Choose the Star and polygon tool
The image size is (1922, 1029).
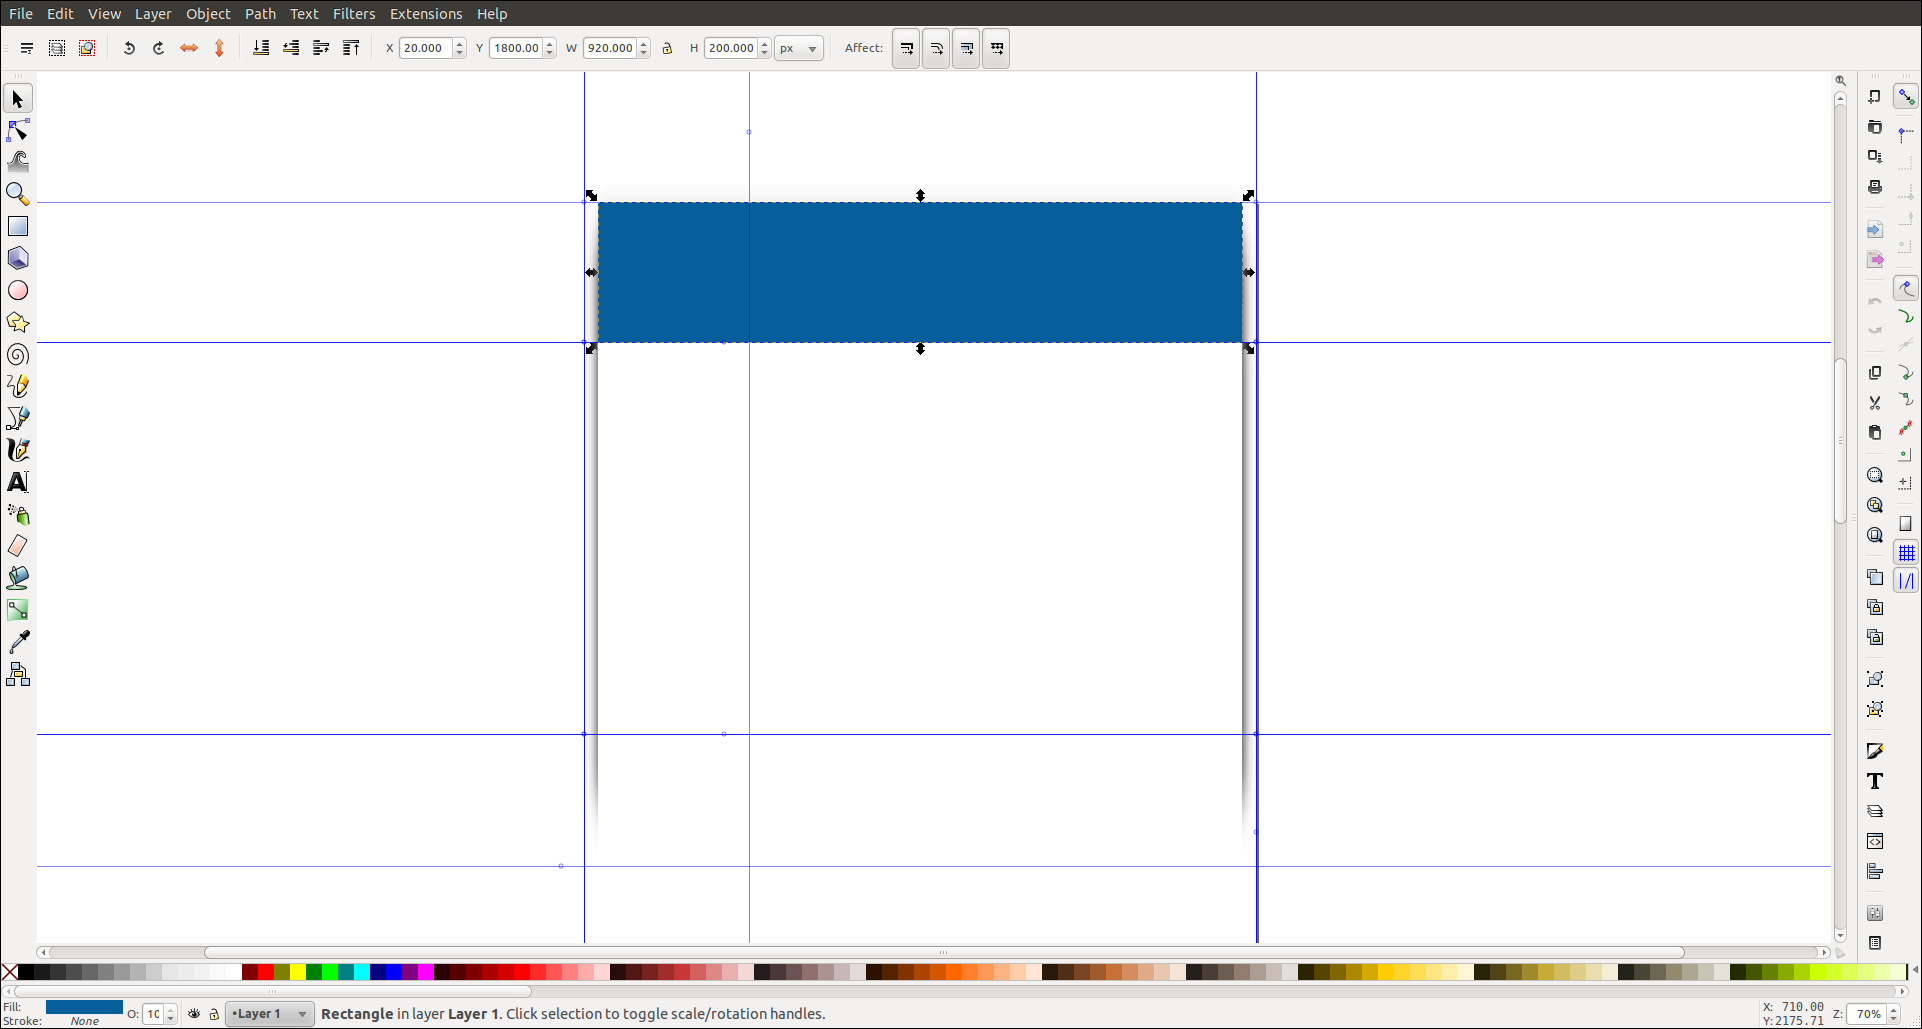(x=18, y=322)
